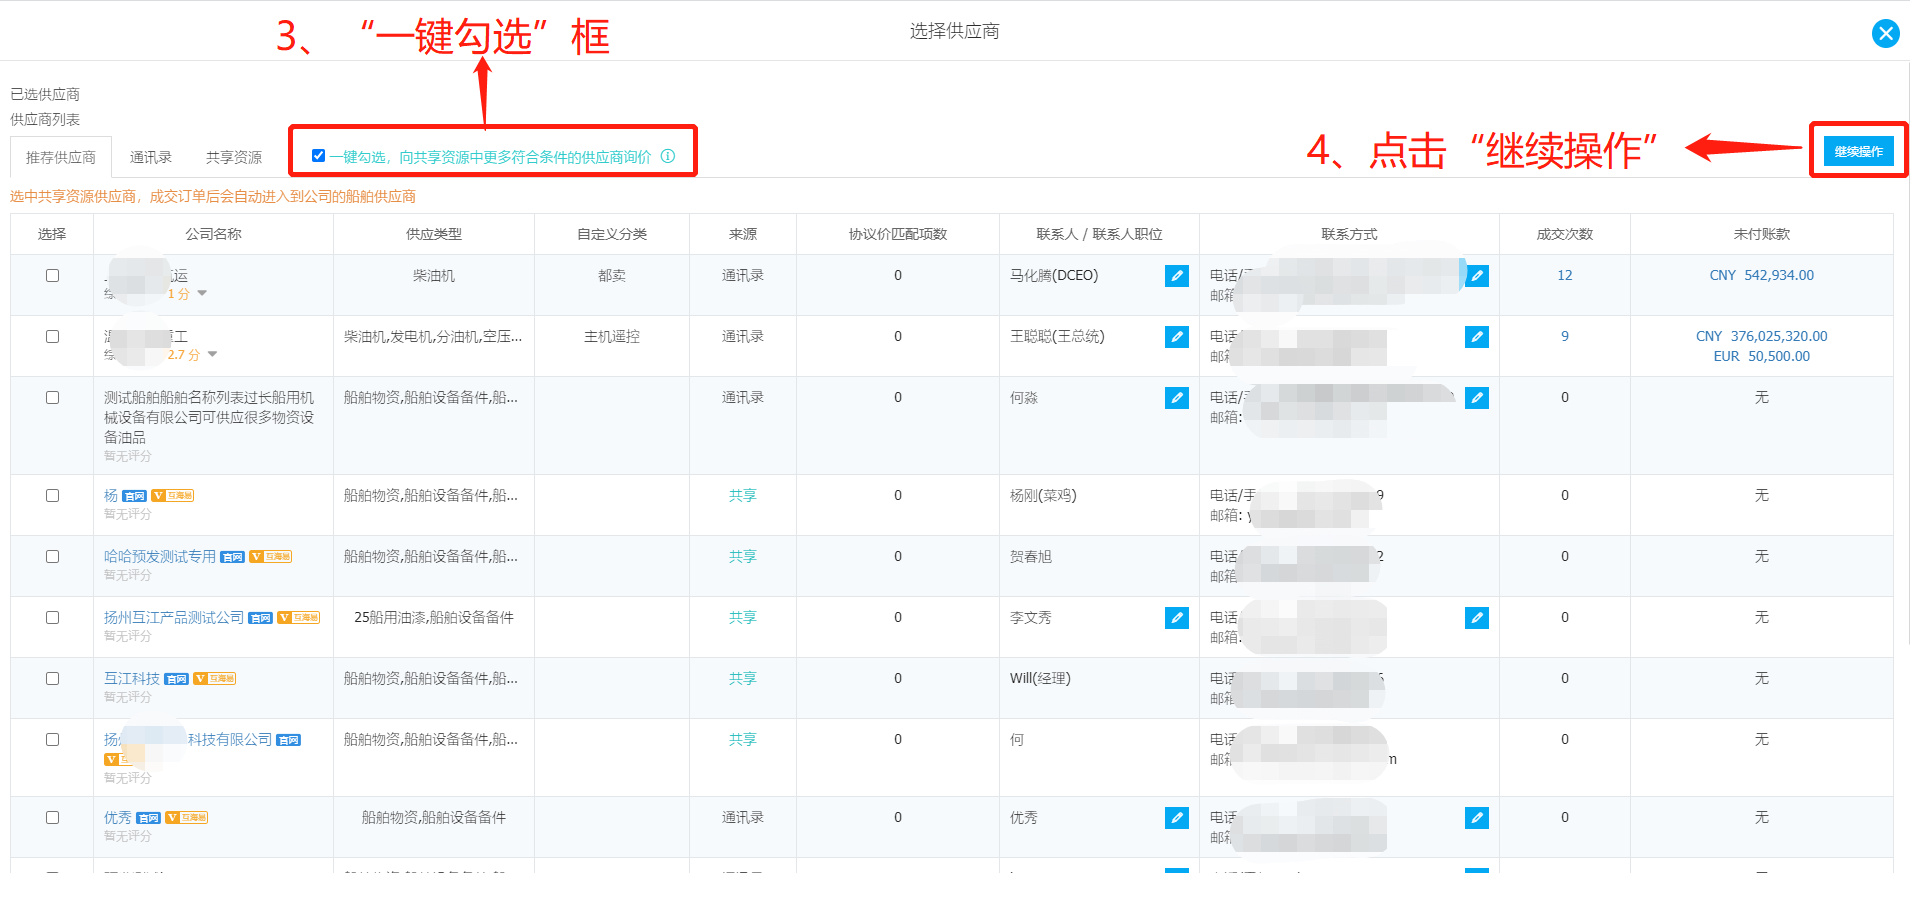Viewport: 1910px width, 919px height.
Task: Select supplier row with contact 王聪聪
Action: coord(52,337)
